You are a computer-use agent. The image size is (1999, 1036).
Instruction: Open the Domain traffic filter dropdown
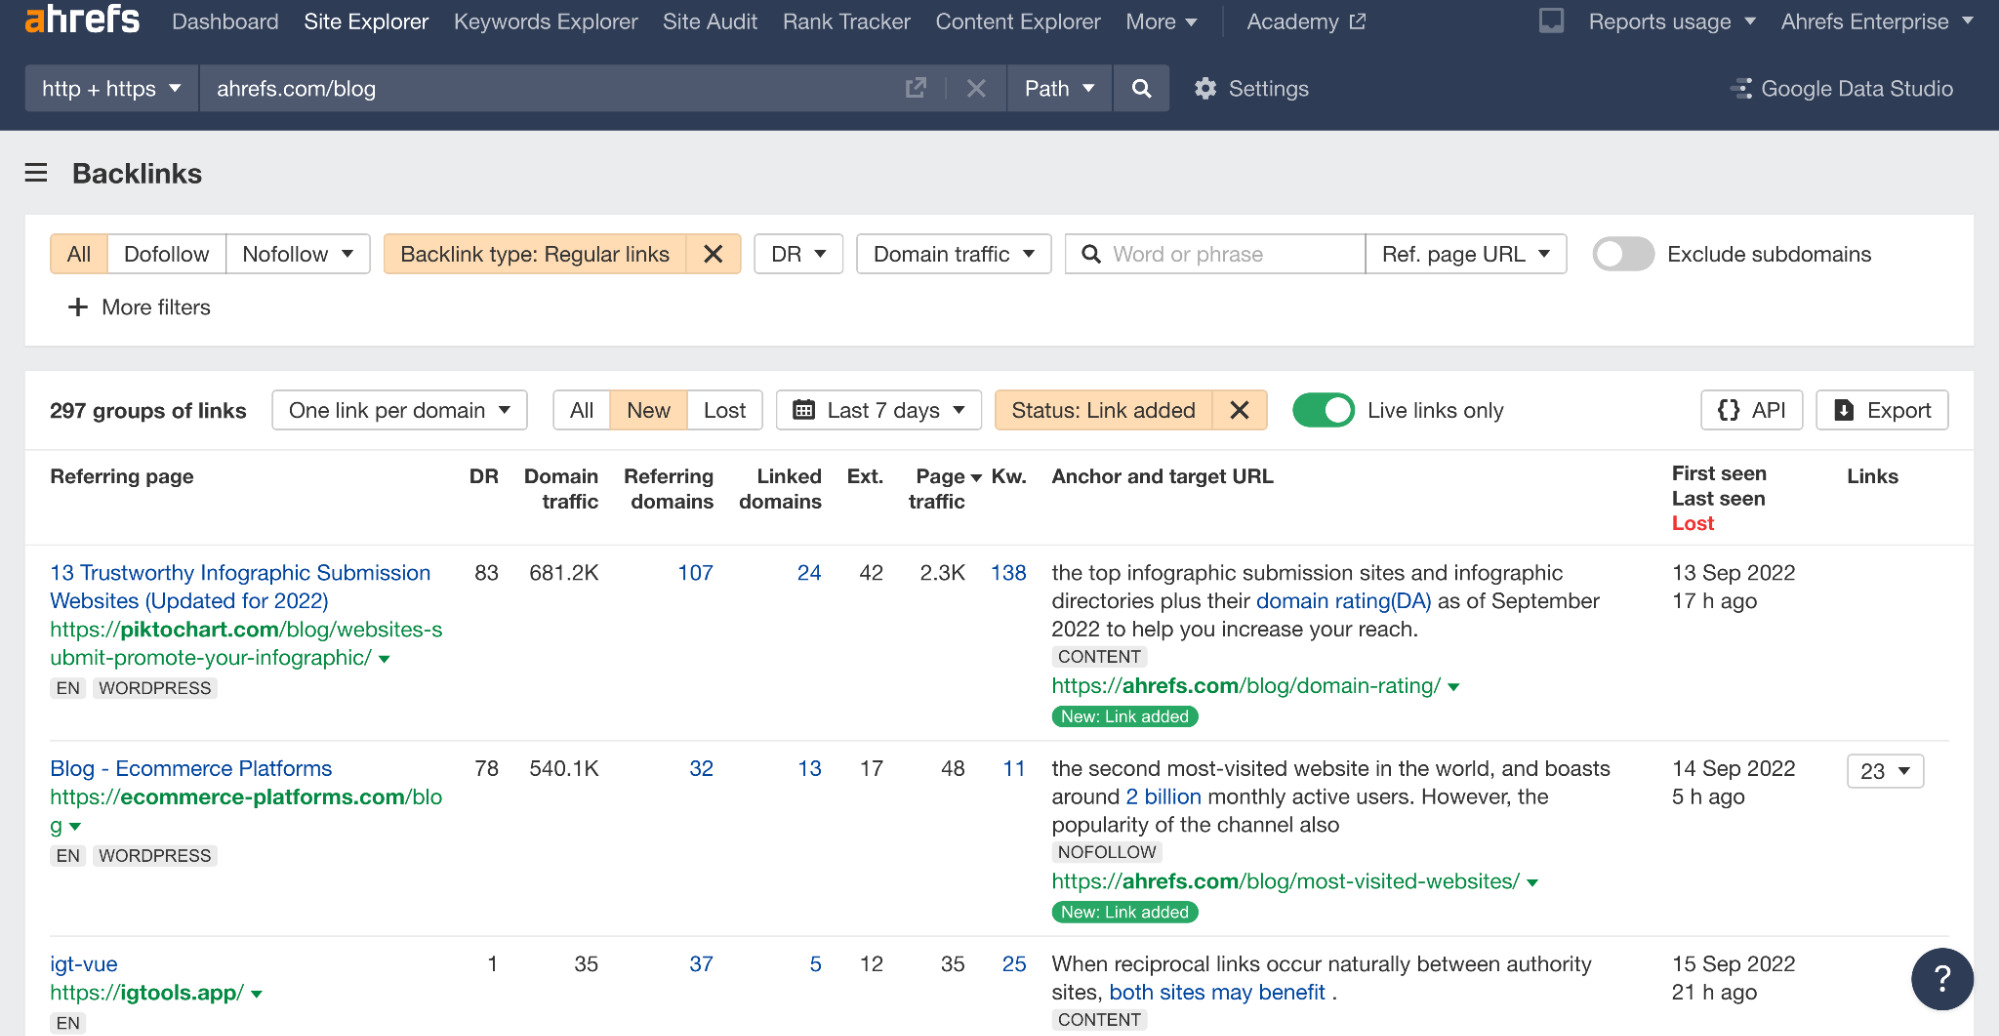[x=951, y=254]
